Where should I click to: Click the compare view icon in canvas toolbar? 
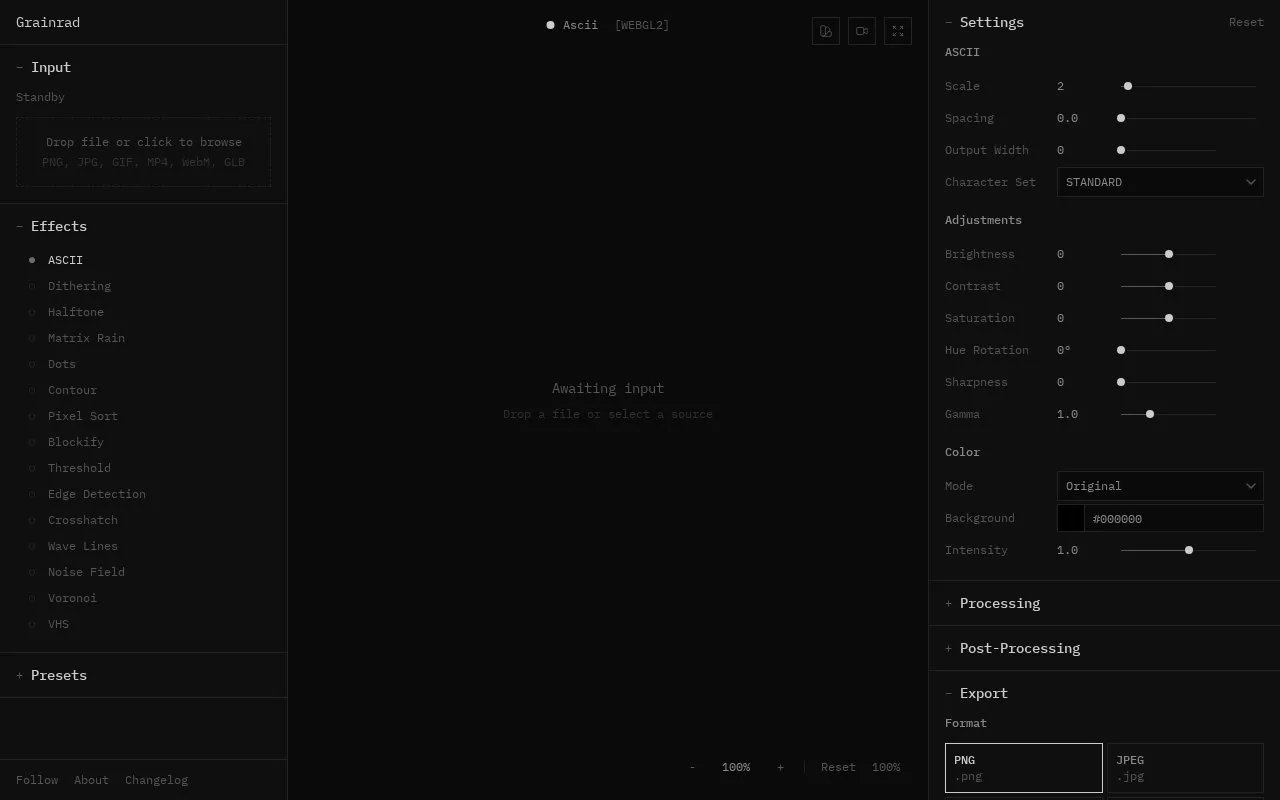pos(826,31)
